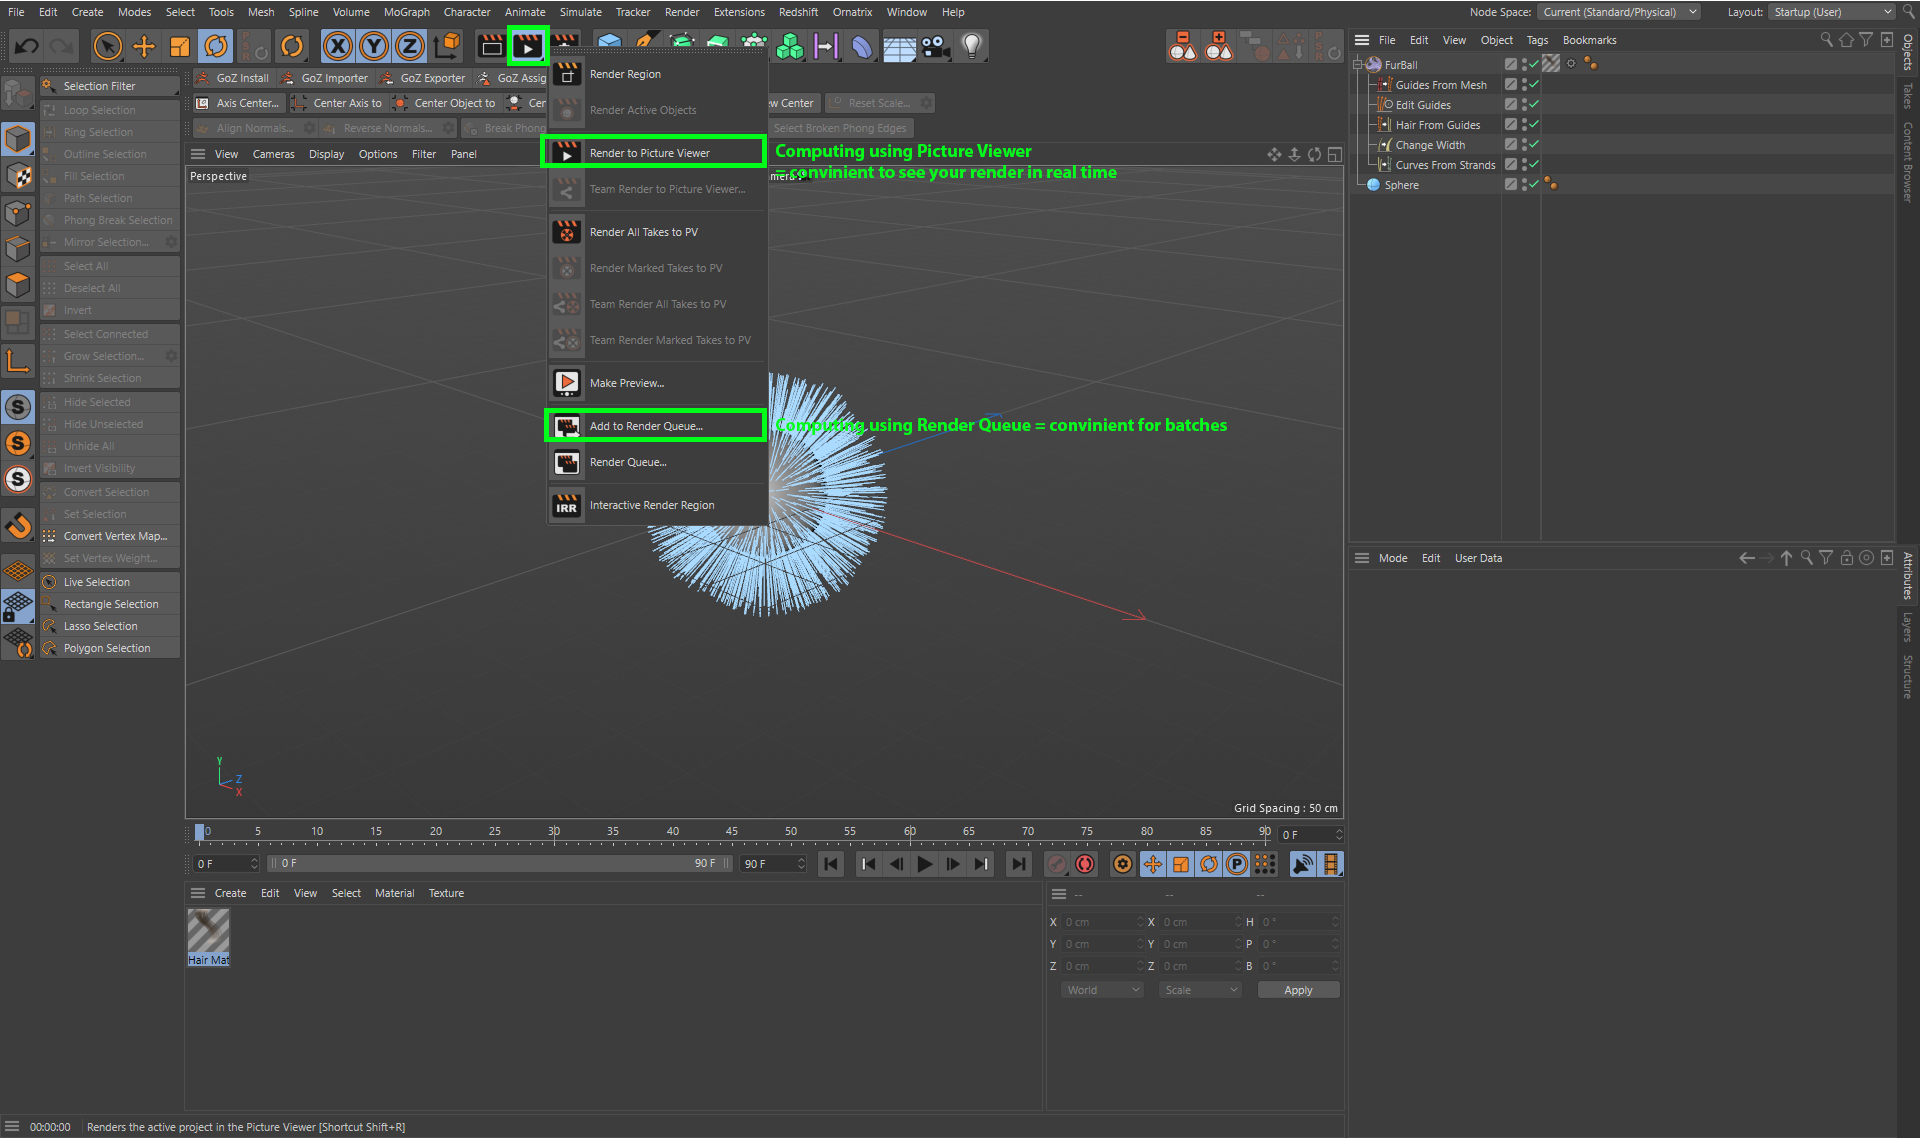This screenshot has width=1920, height=1138.
Task: Toggle Sphere visibility checkmark in Objects
Action: coord(1533,184)
